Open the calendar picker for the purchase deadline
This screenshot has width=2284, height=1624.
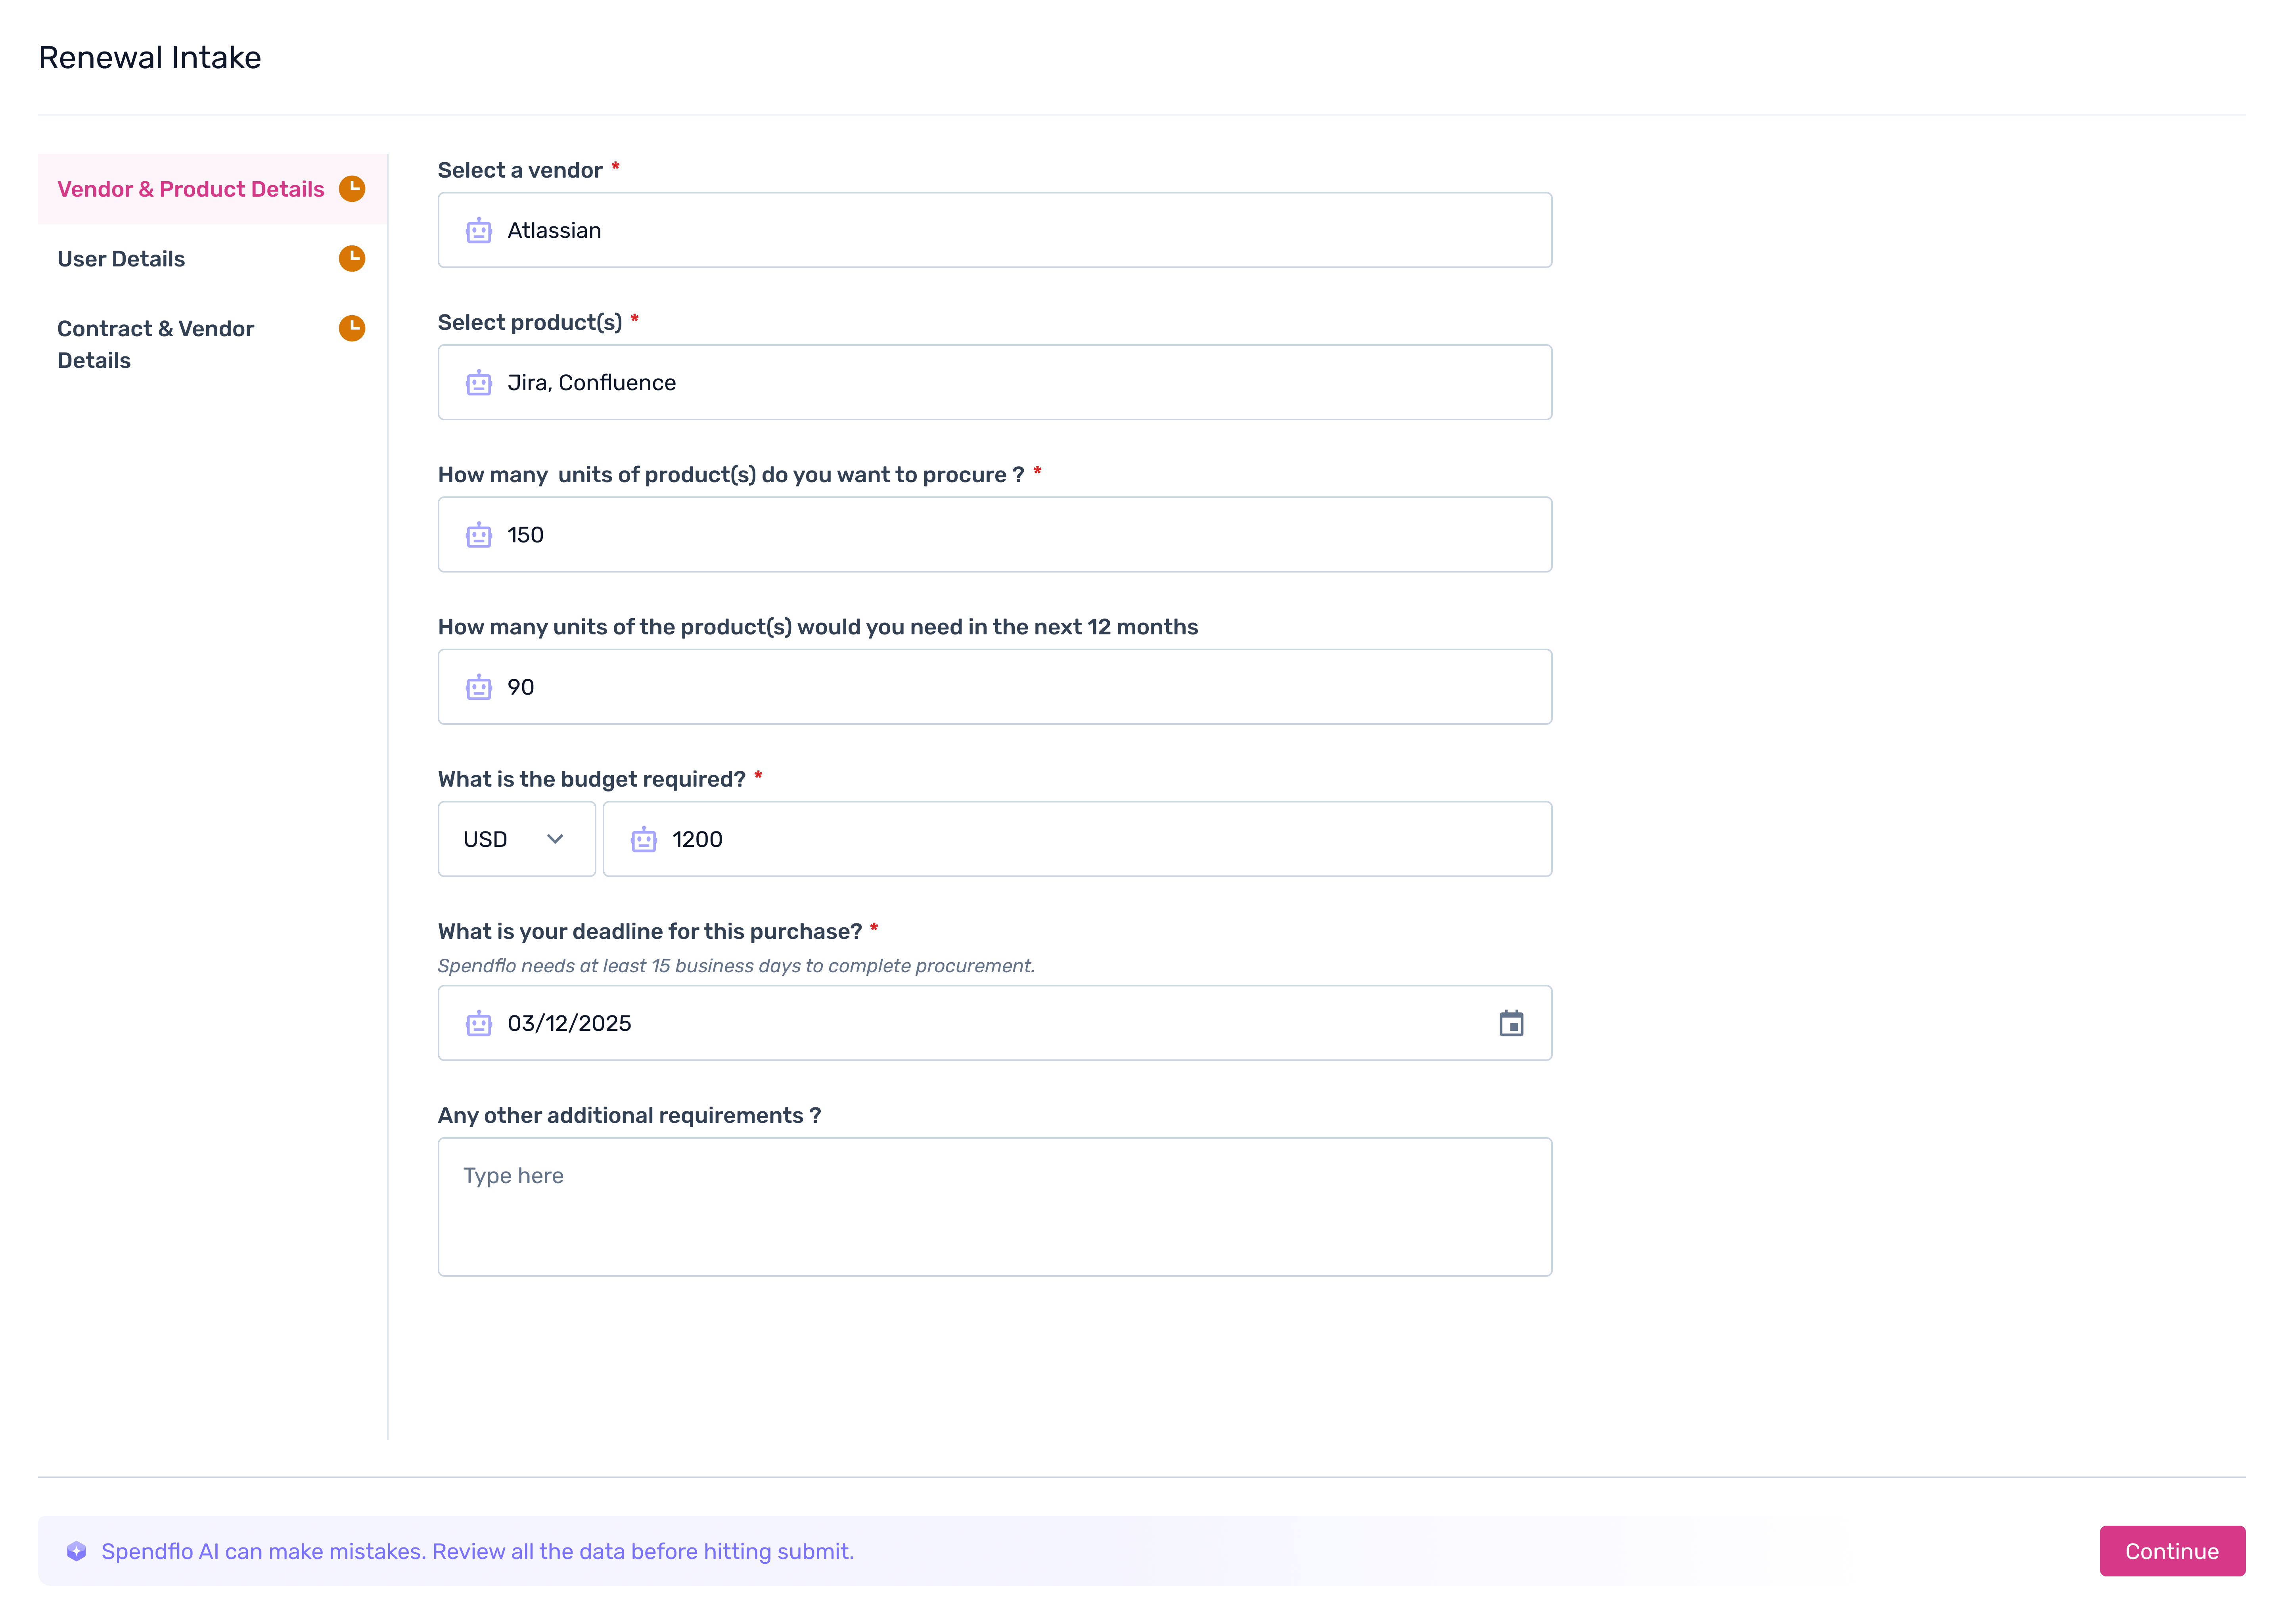pyautogui.click(x=1512, y=1023)
